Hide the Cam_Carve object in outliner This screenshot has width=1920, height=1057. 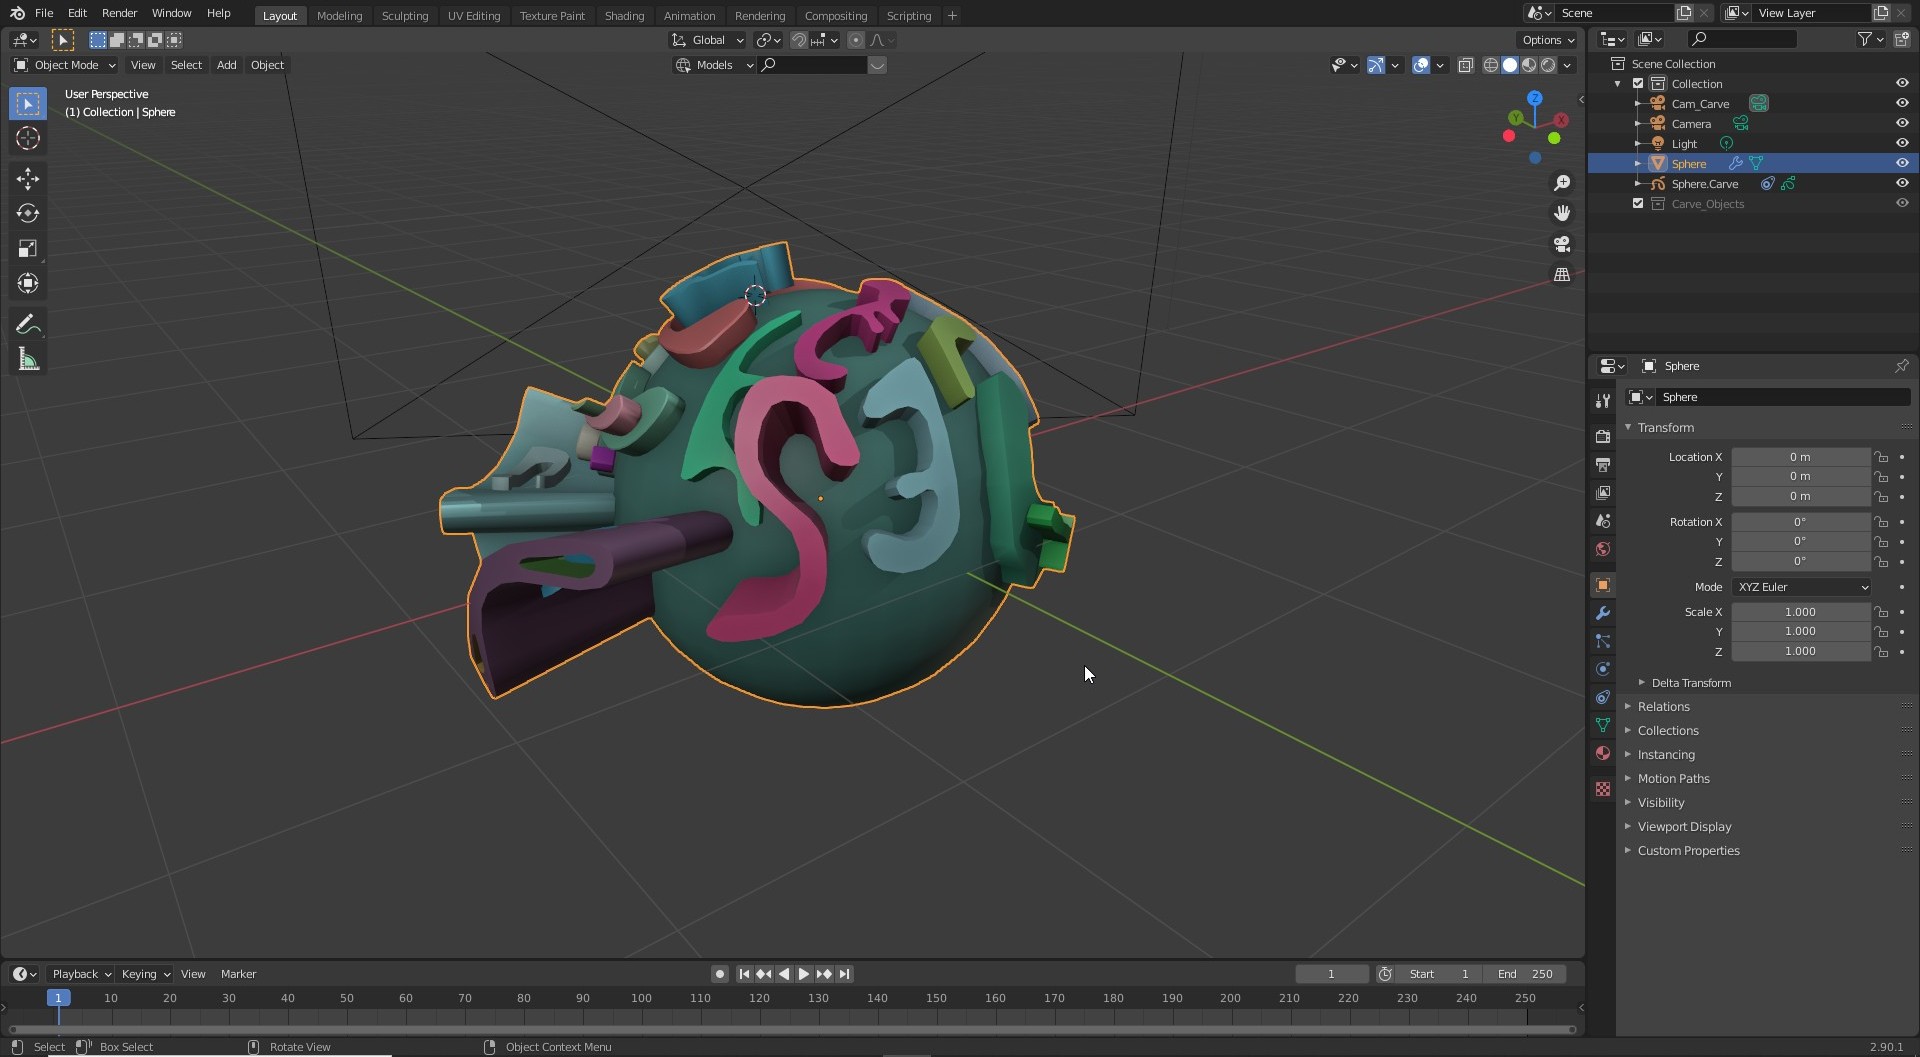point(1902,103)
